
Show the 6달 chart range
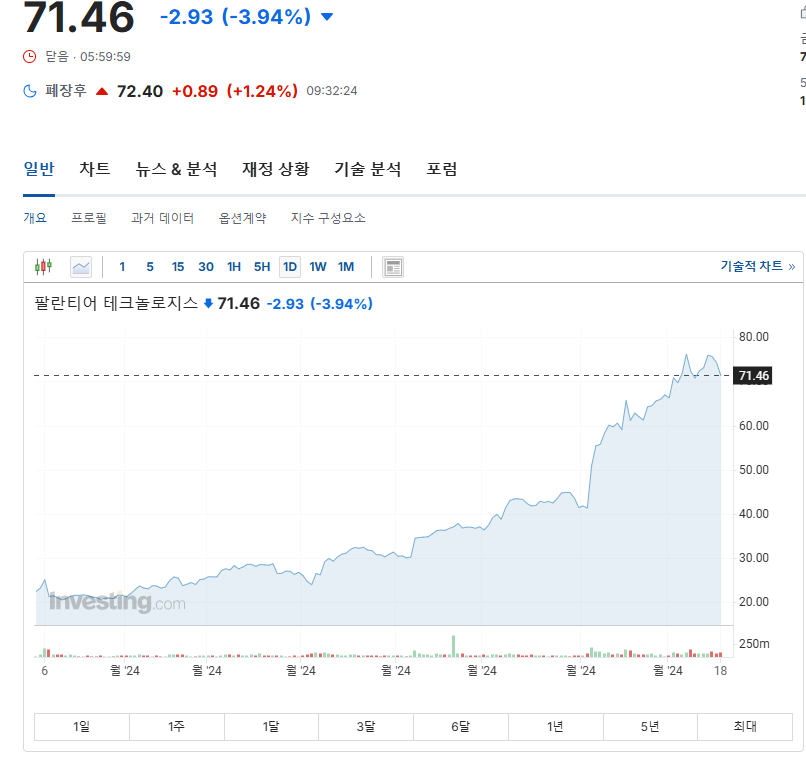coord(461,727)
